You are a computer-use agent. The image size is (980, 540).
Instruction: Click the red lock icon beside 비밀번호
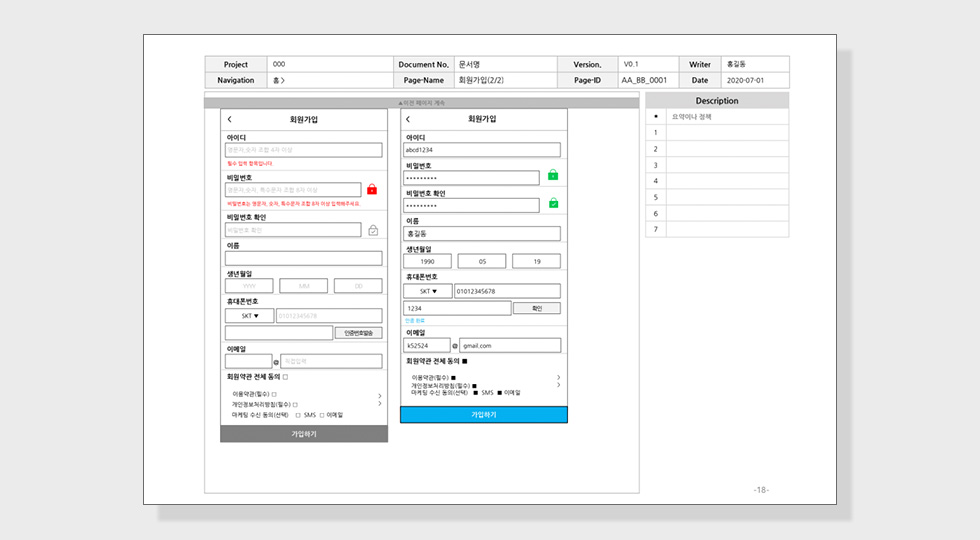pyautogui.click(x=372, y=189)
